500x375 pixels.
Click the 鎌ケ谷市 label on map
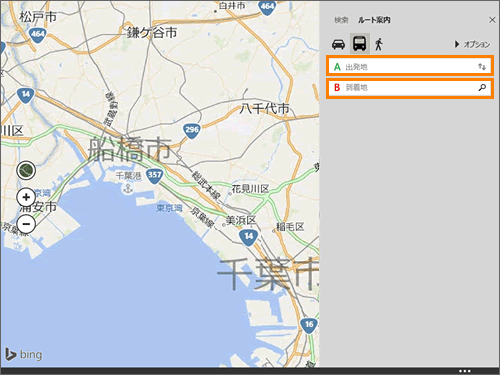[152, 33]
